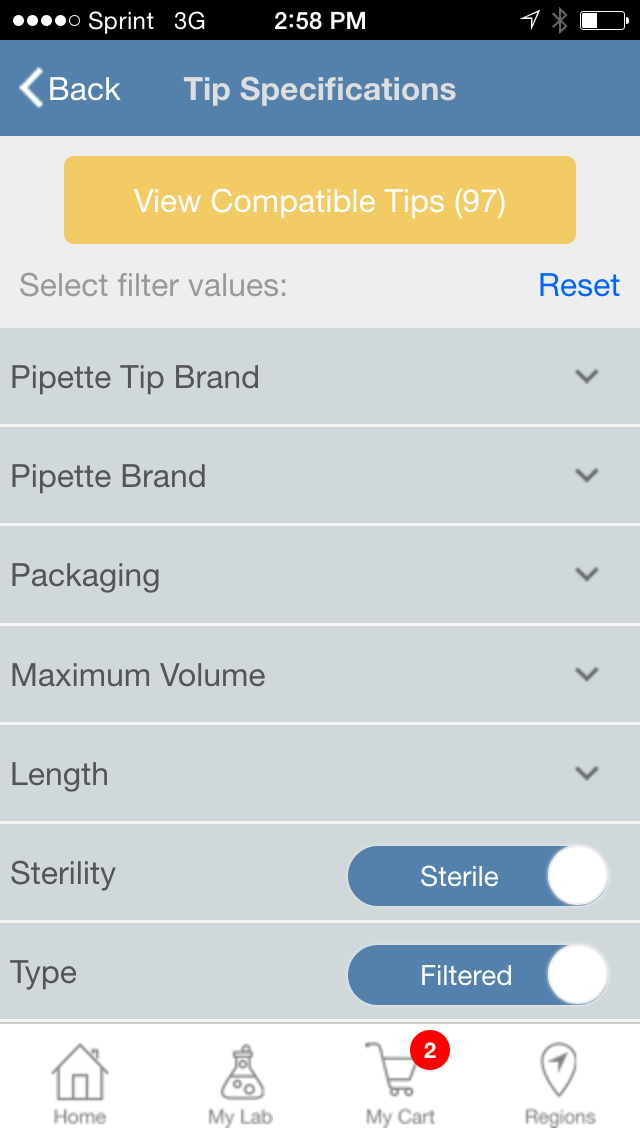The width and height of the screenshot is (640, 1136).
Task: Open the My Cart shopping cart icon
Action: pyautogui.click(x=392, y=1070)
